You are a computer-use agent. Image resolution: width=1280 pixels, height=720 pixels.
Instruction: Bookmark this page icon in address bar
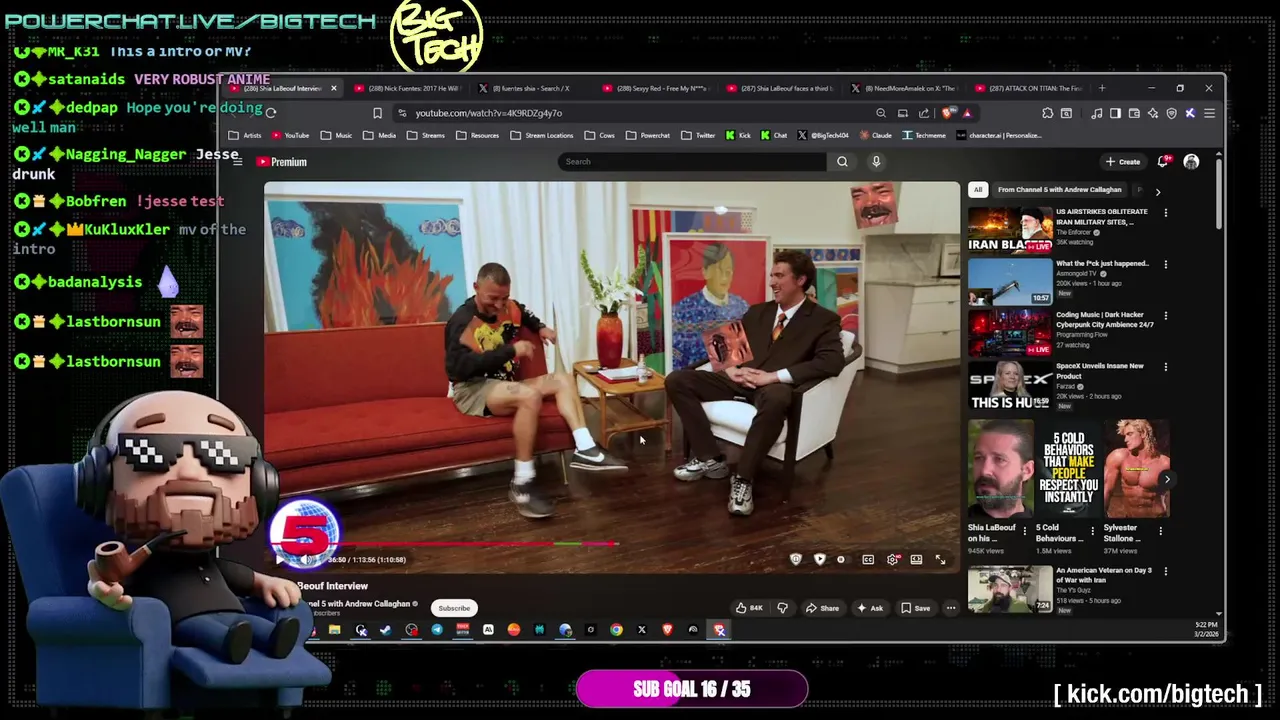click(x=377, y=113)
